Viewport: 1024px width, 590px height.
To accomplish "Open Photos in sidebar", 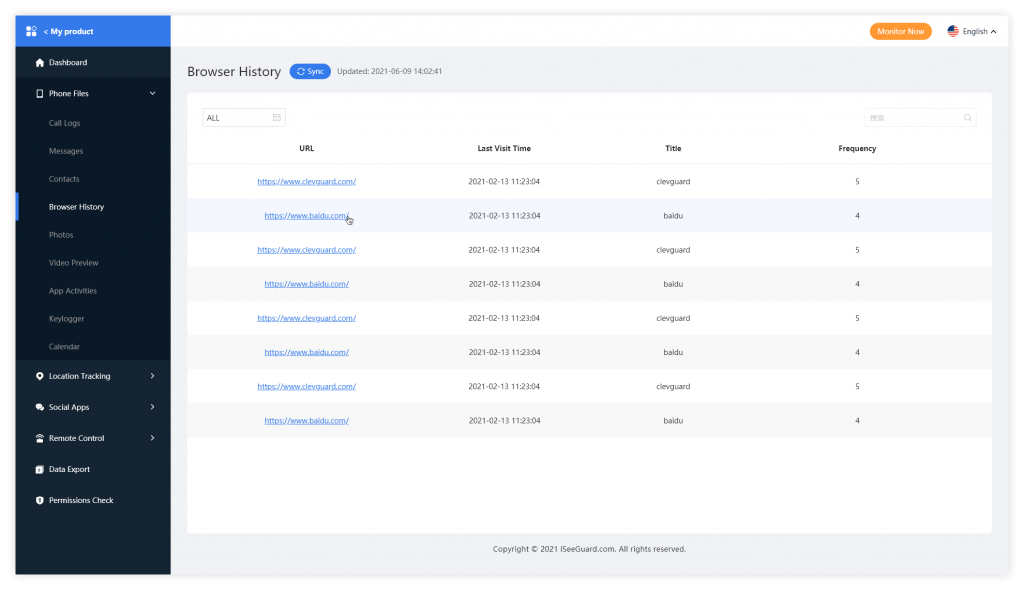I will 61,235.
